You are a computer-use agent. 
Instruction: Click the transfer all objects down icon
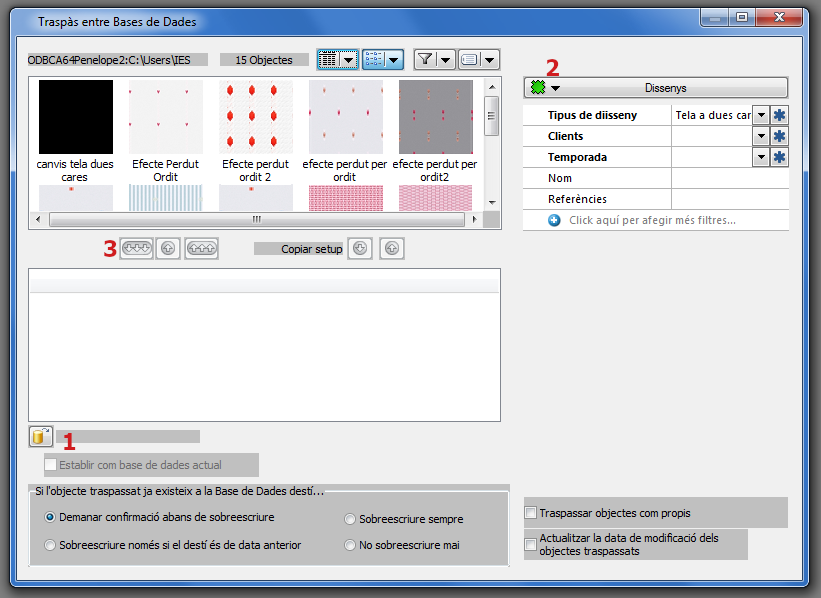pos(137,248)
